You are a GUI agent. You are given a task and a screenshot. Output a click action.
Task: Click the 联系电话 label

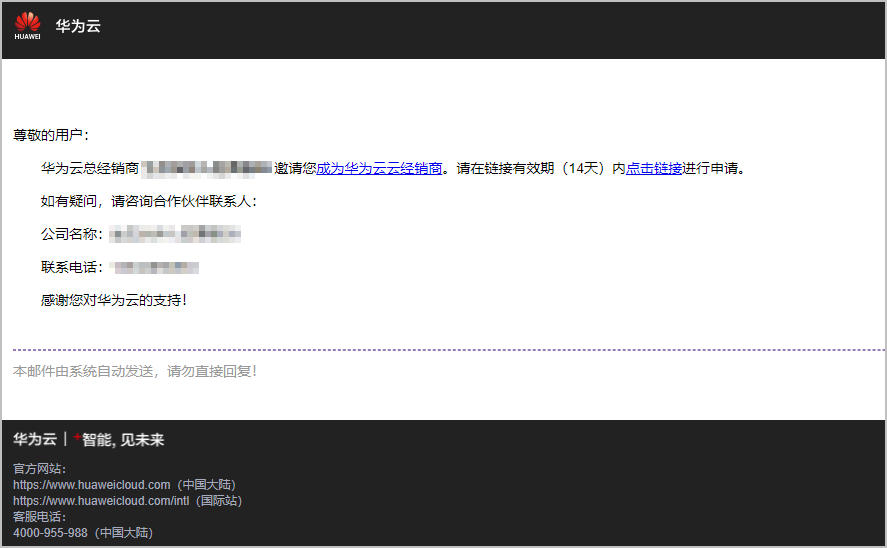pyautogui.click(x=72, y=267)
